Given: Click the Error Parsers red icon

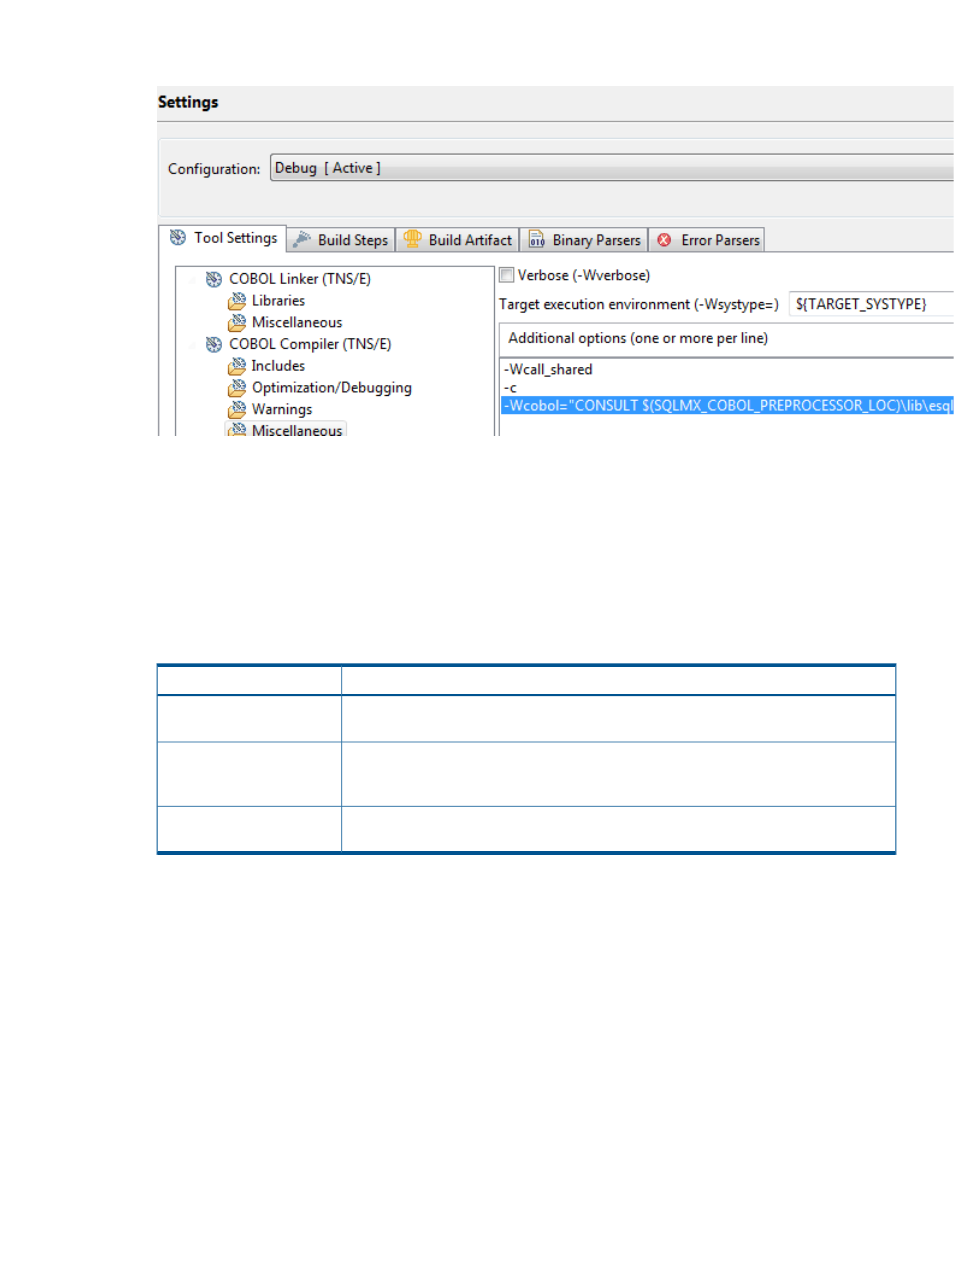Looking at the screenshot, I should click(664, 240).
